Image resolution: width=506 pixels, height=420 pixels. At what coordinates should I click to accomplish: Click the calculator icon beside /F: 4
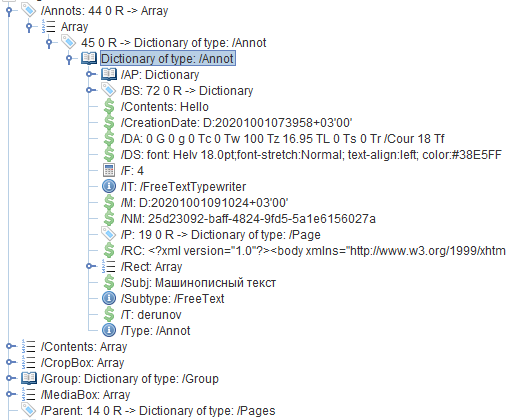109,170
